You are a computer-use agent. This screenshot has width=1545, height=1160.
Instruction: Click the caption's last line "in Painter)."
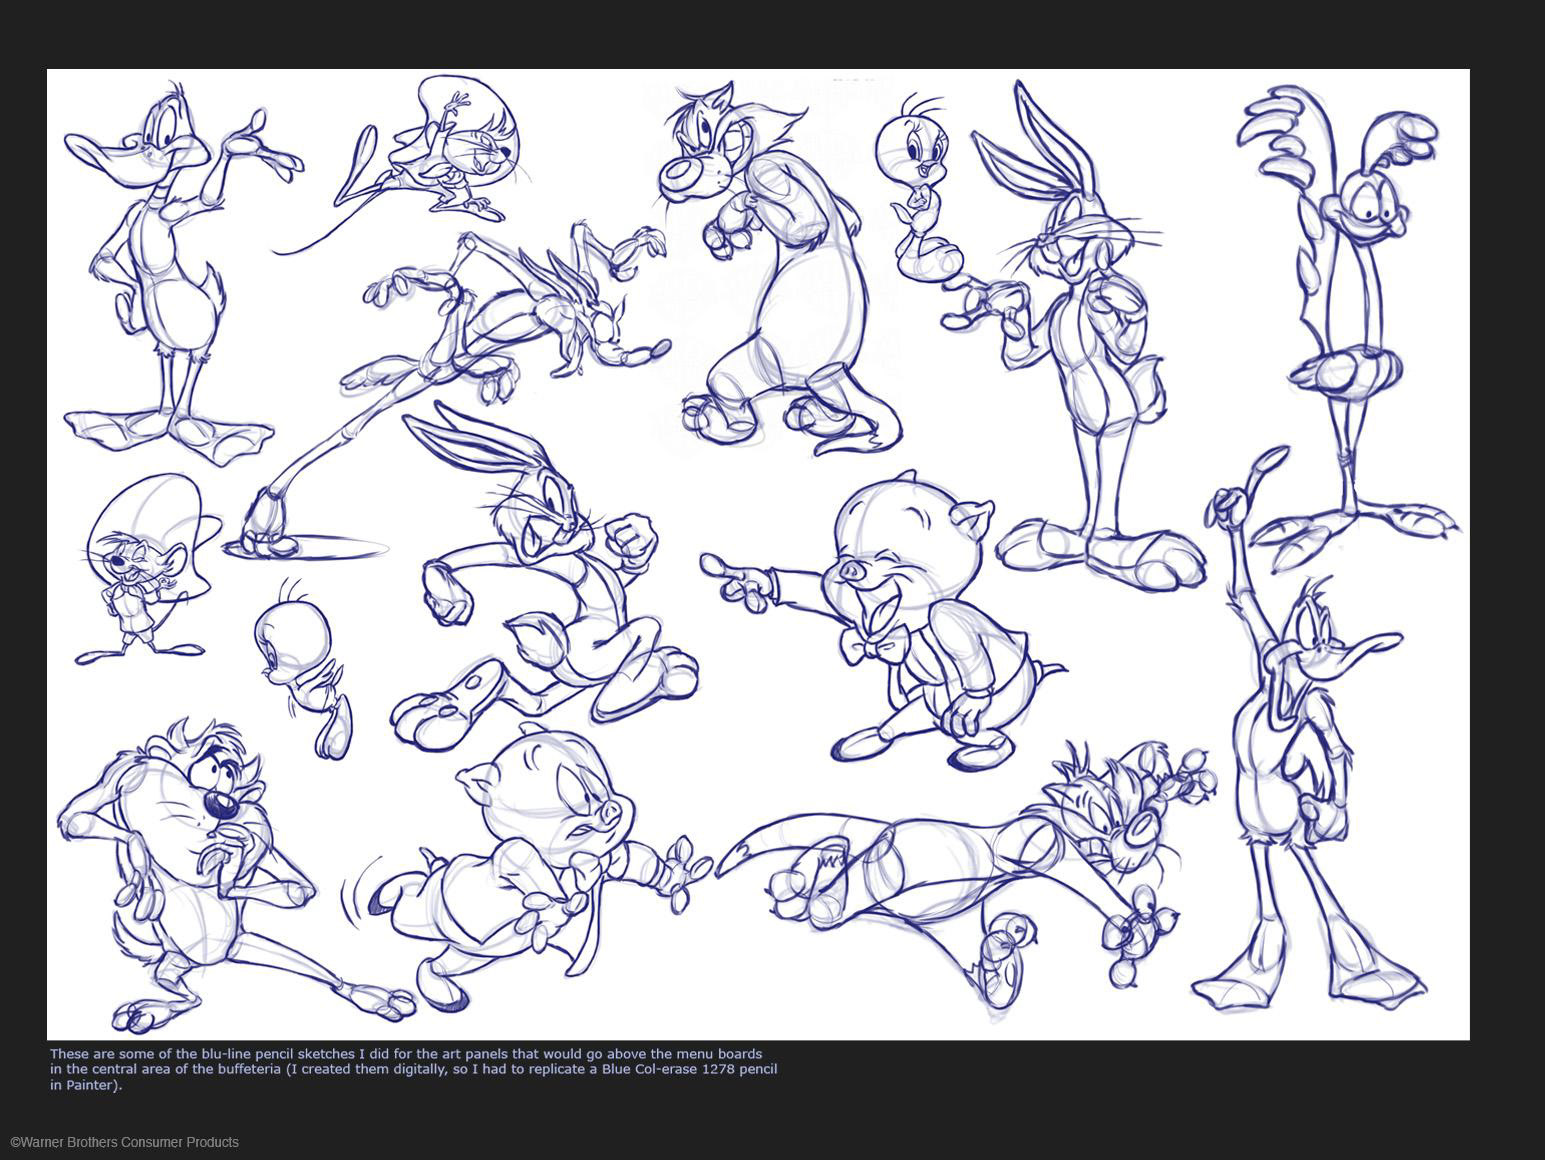(x=86, y=1085)
